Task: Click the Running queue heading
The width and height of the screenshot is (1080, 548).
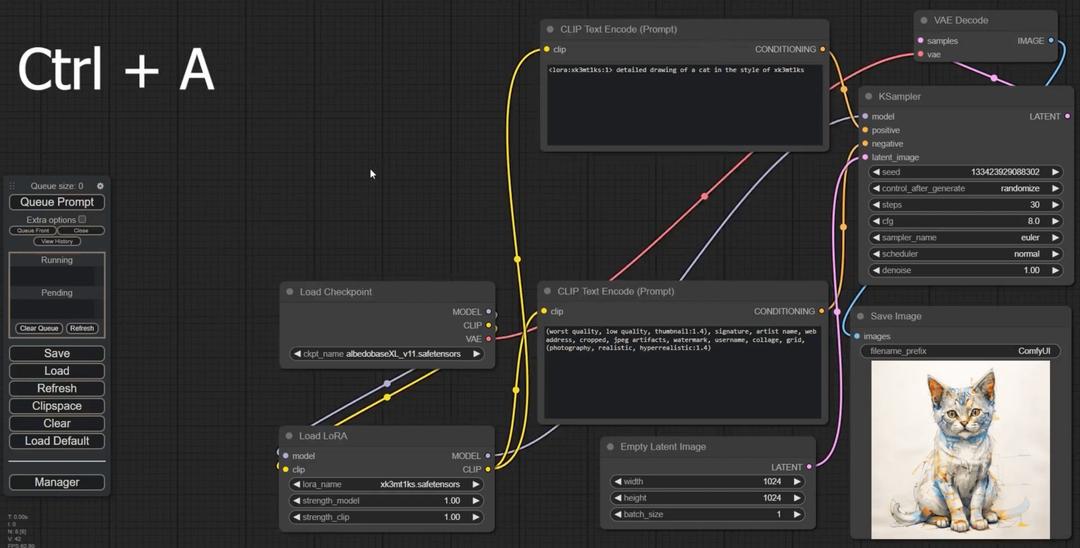Action: [x=57, y=260]
